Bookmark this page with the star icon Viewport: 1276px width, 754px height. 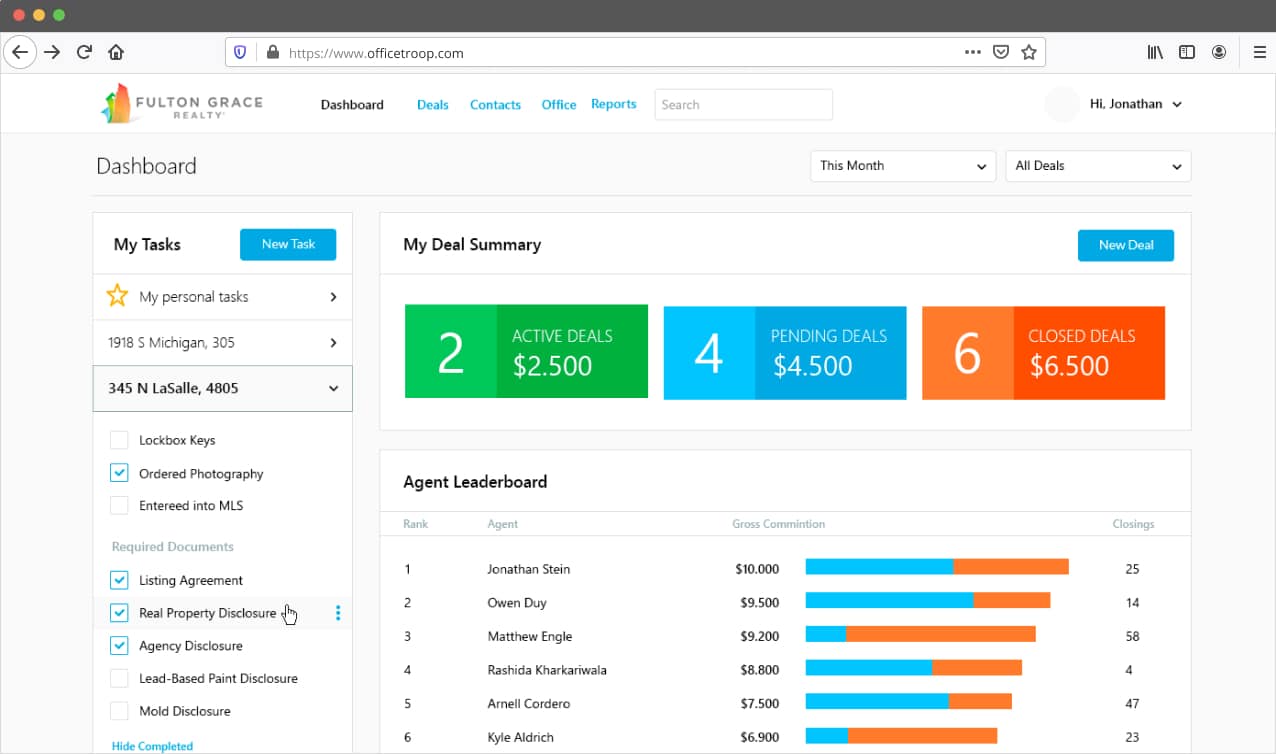(1029, 52)
